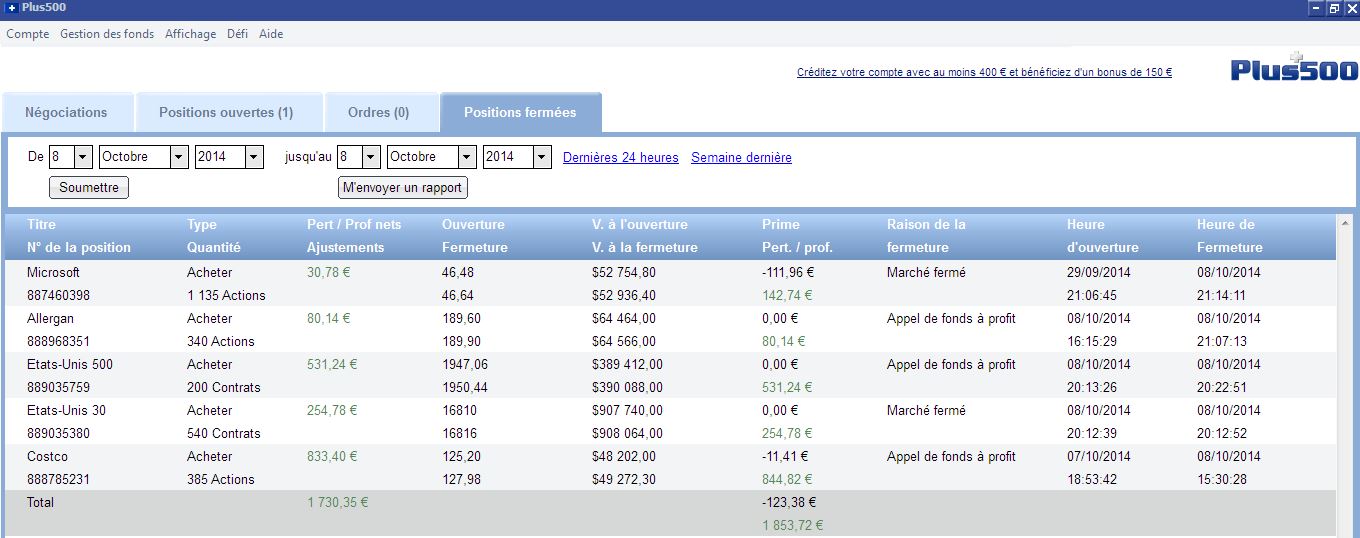Click the Soumettre button

tap(89, 187)
